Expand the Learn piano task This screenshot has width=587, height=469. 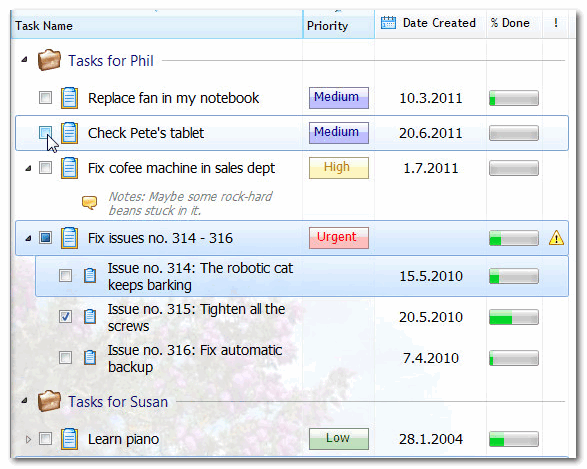tap(28, 439)
